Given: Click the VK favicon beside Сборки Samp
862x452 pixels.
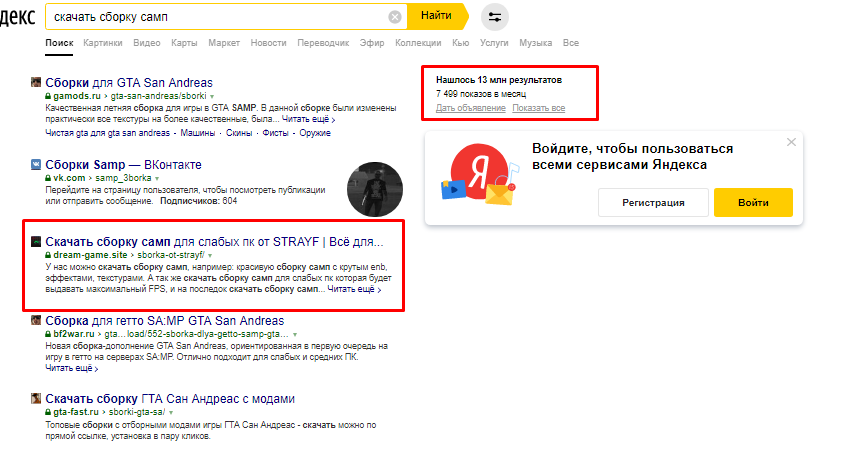Looking at the screenshot, I should (36, 164).
